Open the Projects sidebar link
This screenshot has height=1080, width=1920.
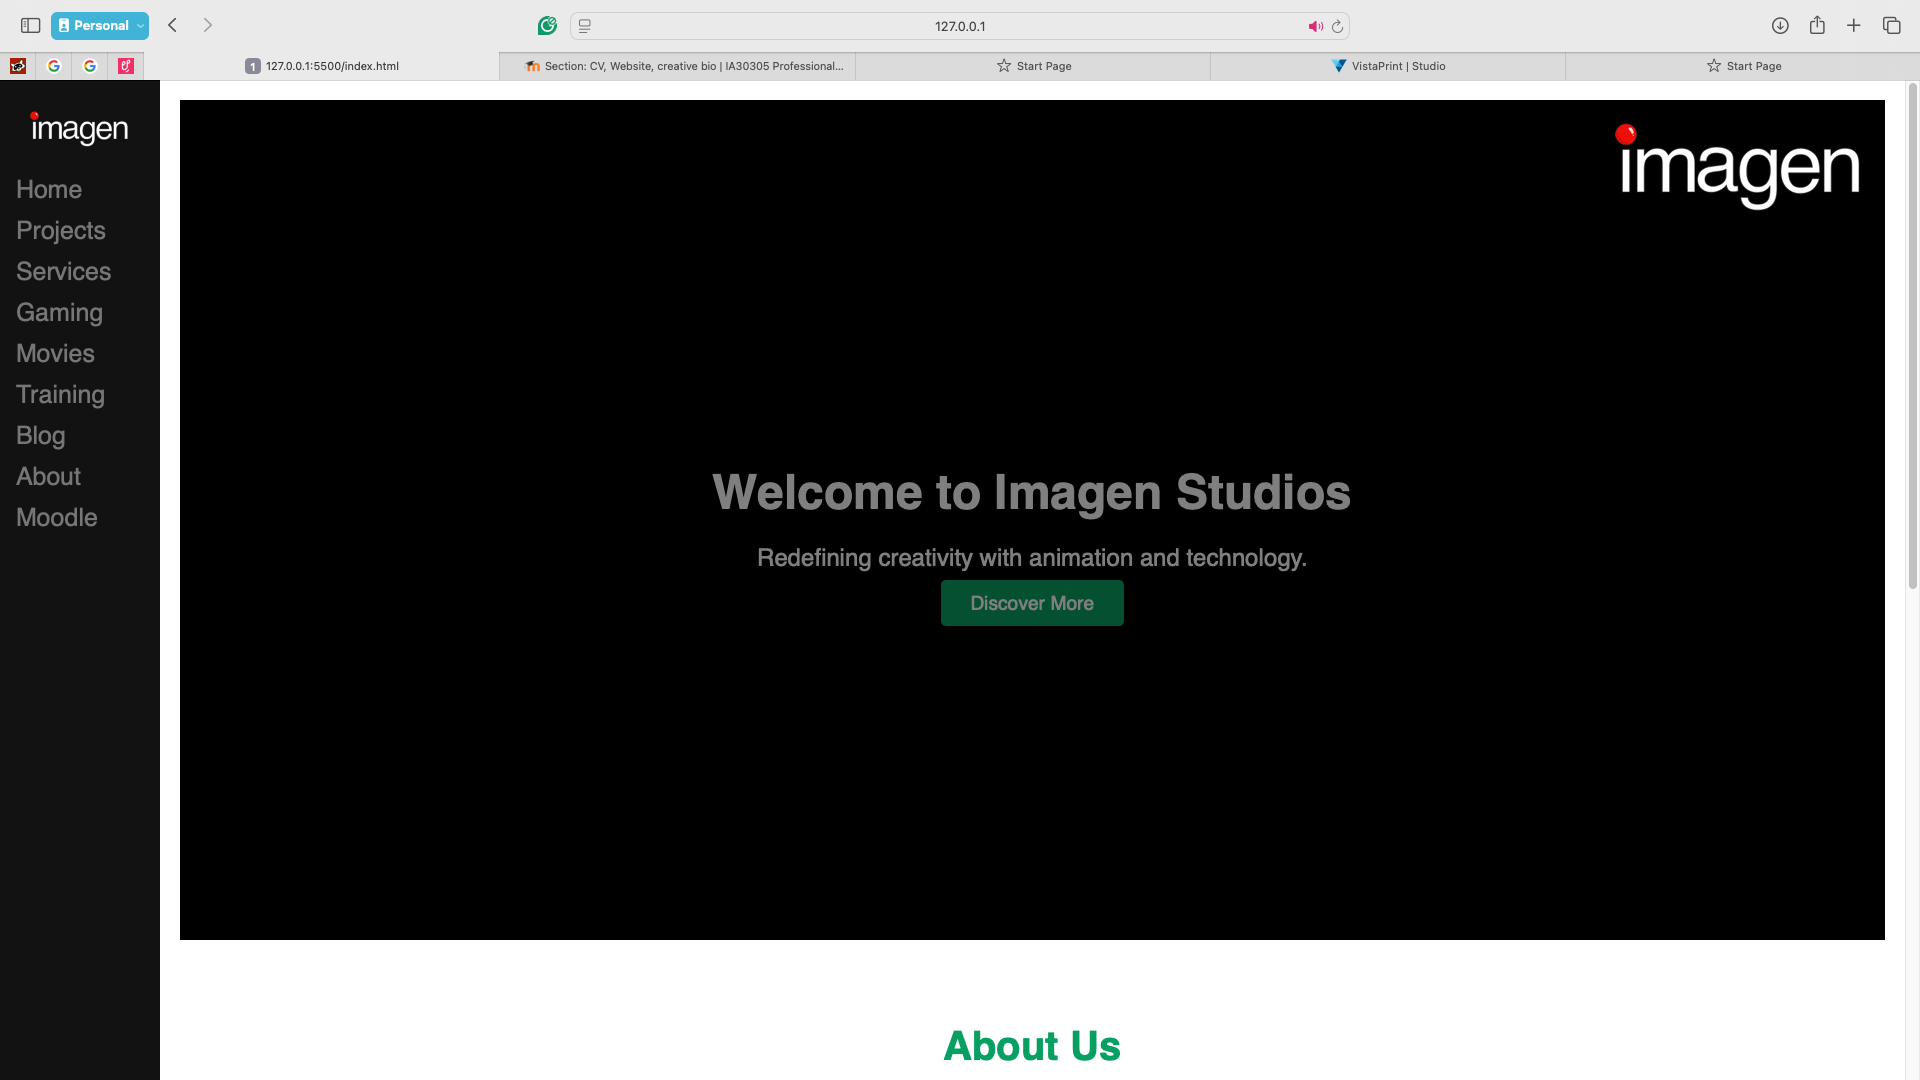tap(61, 230)
